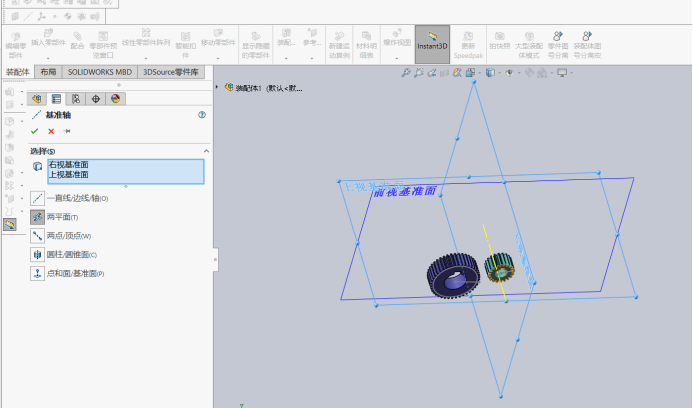Select the one line/edge/axis option
The height and width of the screenshot is (408, 693).
[x=69, y=198]
